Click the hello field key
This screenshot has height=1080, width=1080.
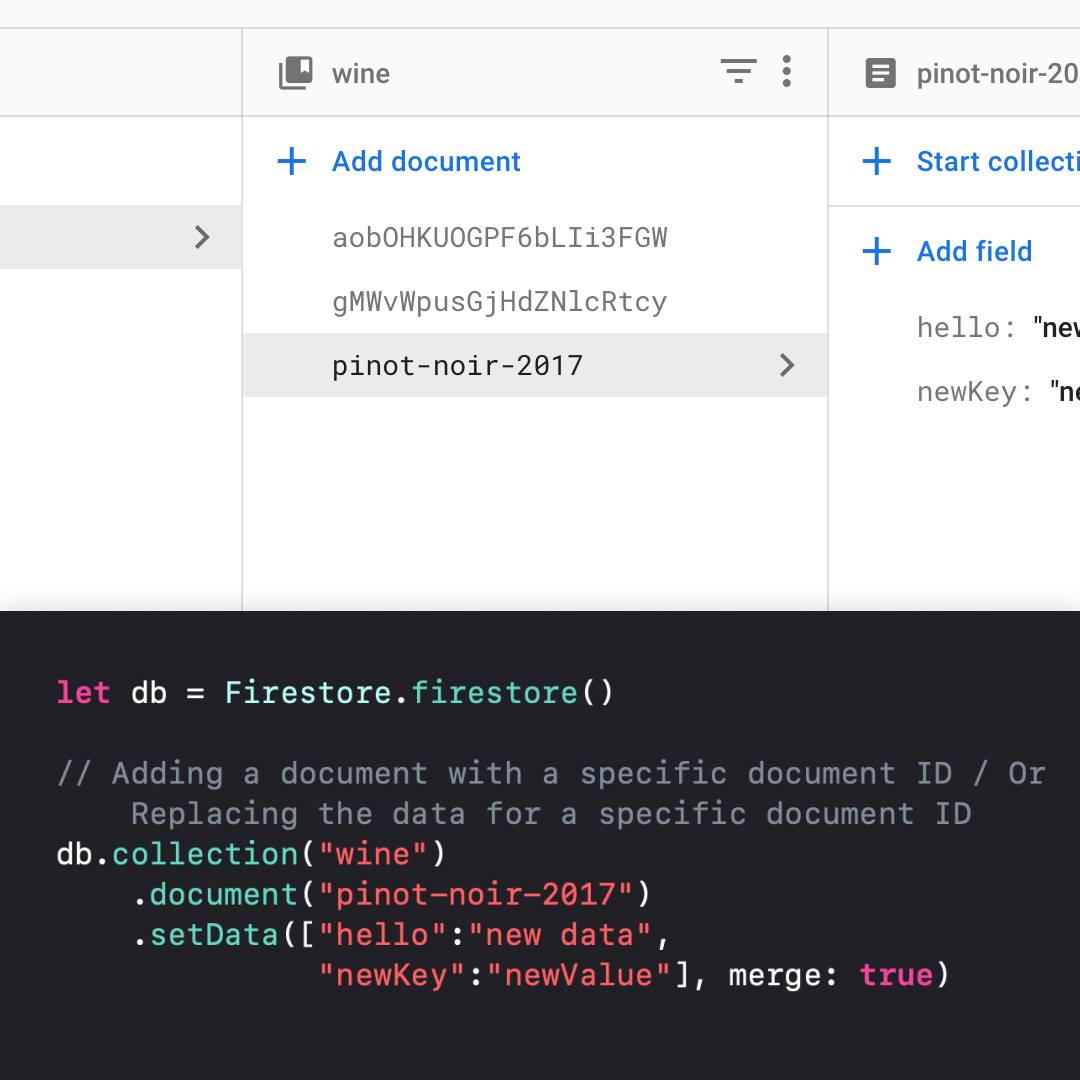click(x=965, y=327)
